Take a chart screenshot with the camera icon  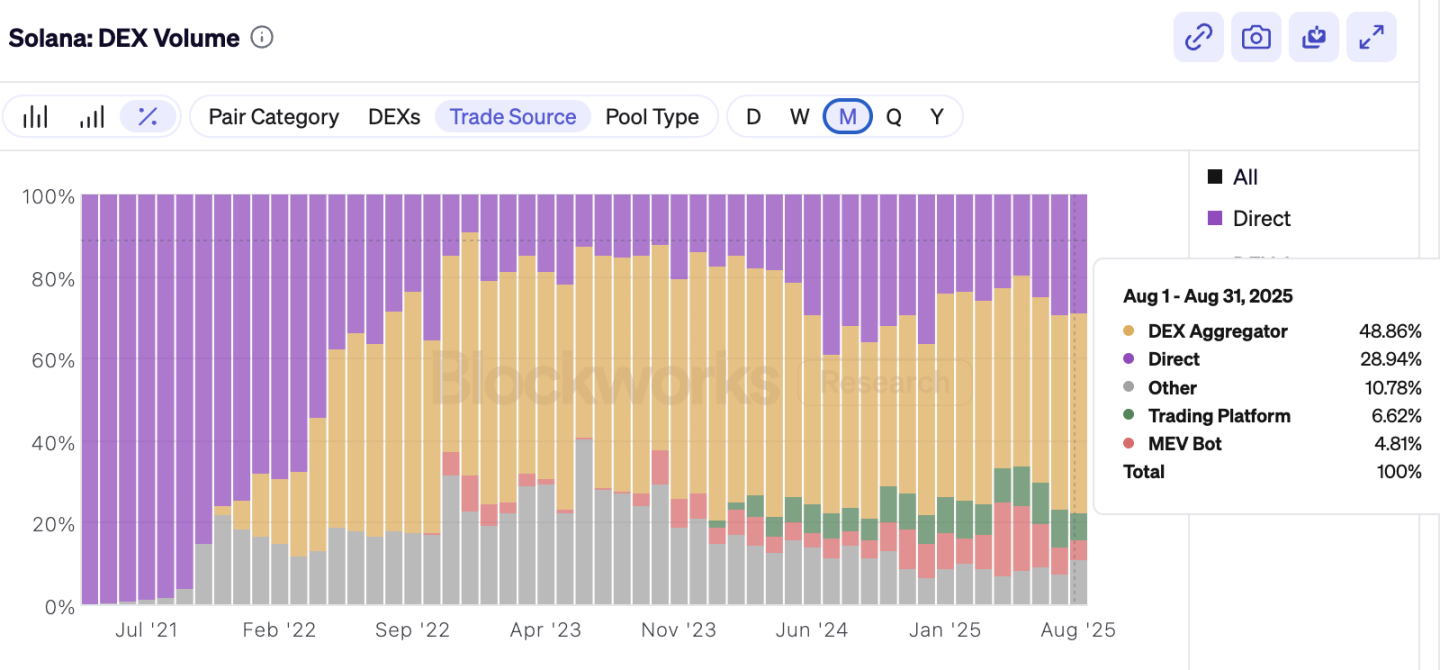pos(1256,38)
